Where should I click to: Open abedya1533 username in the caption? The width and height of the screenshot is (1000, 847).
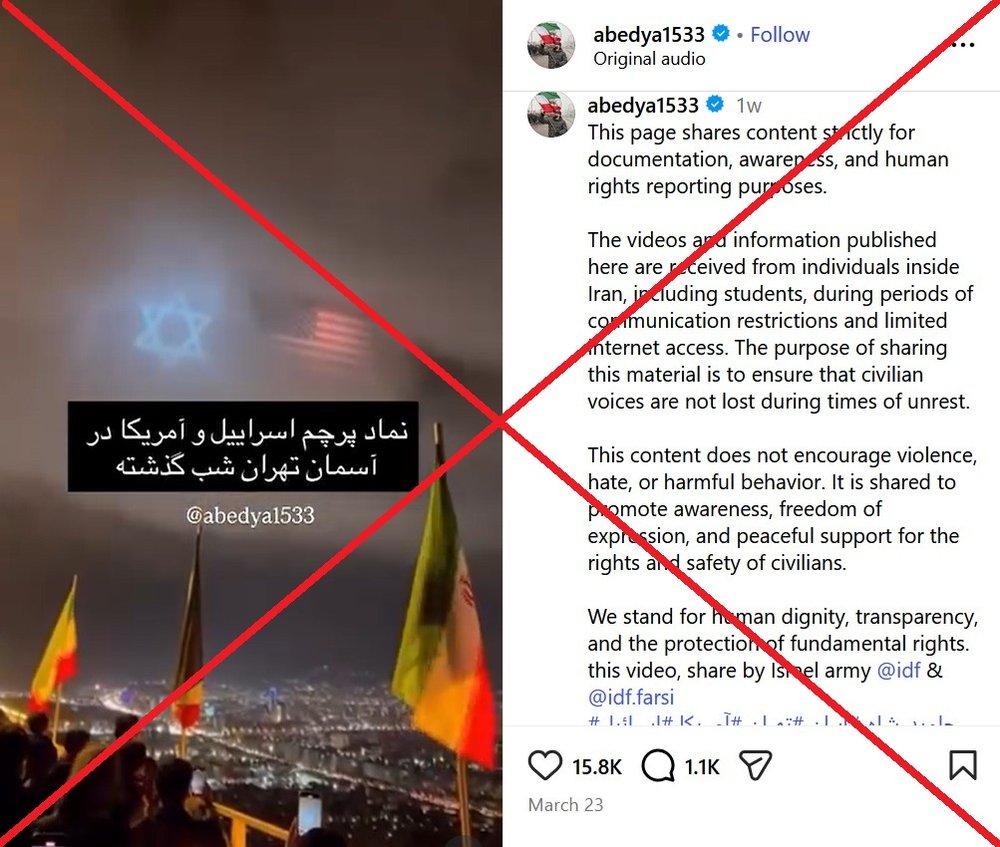point(643,105)
